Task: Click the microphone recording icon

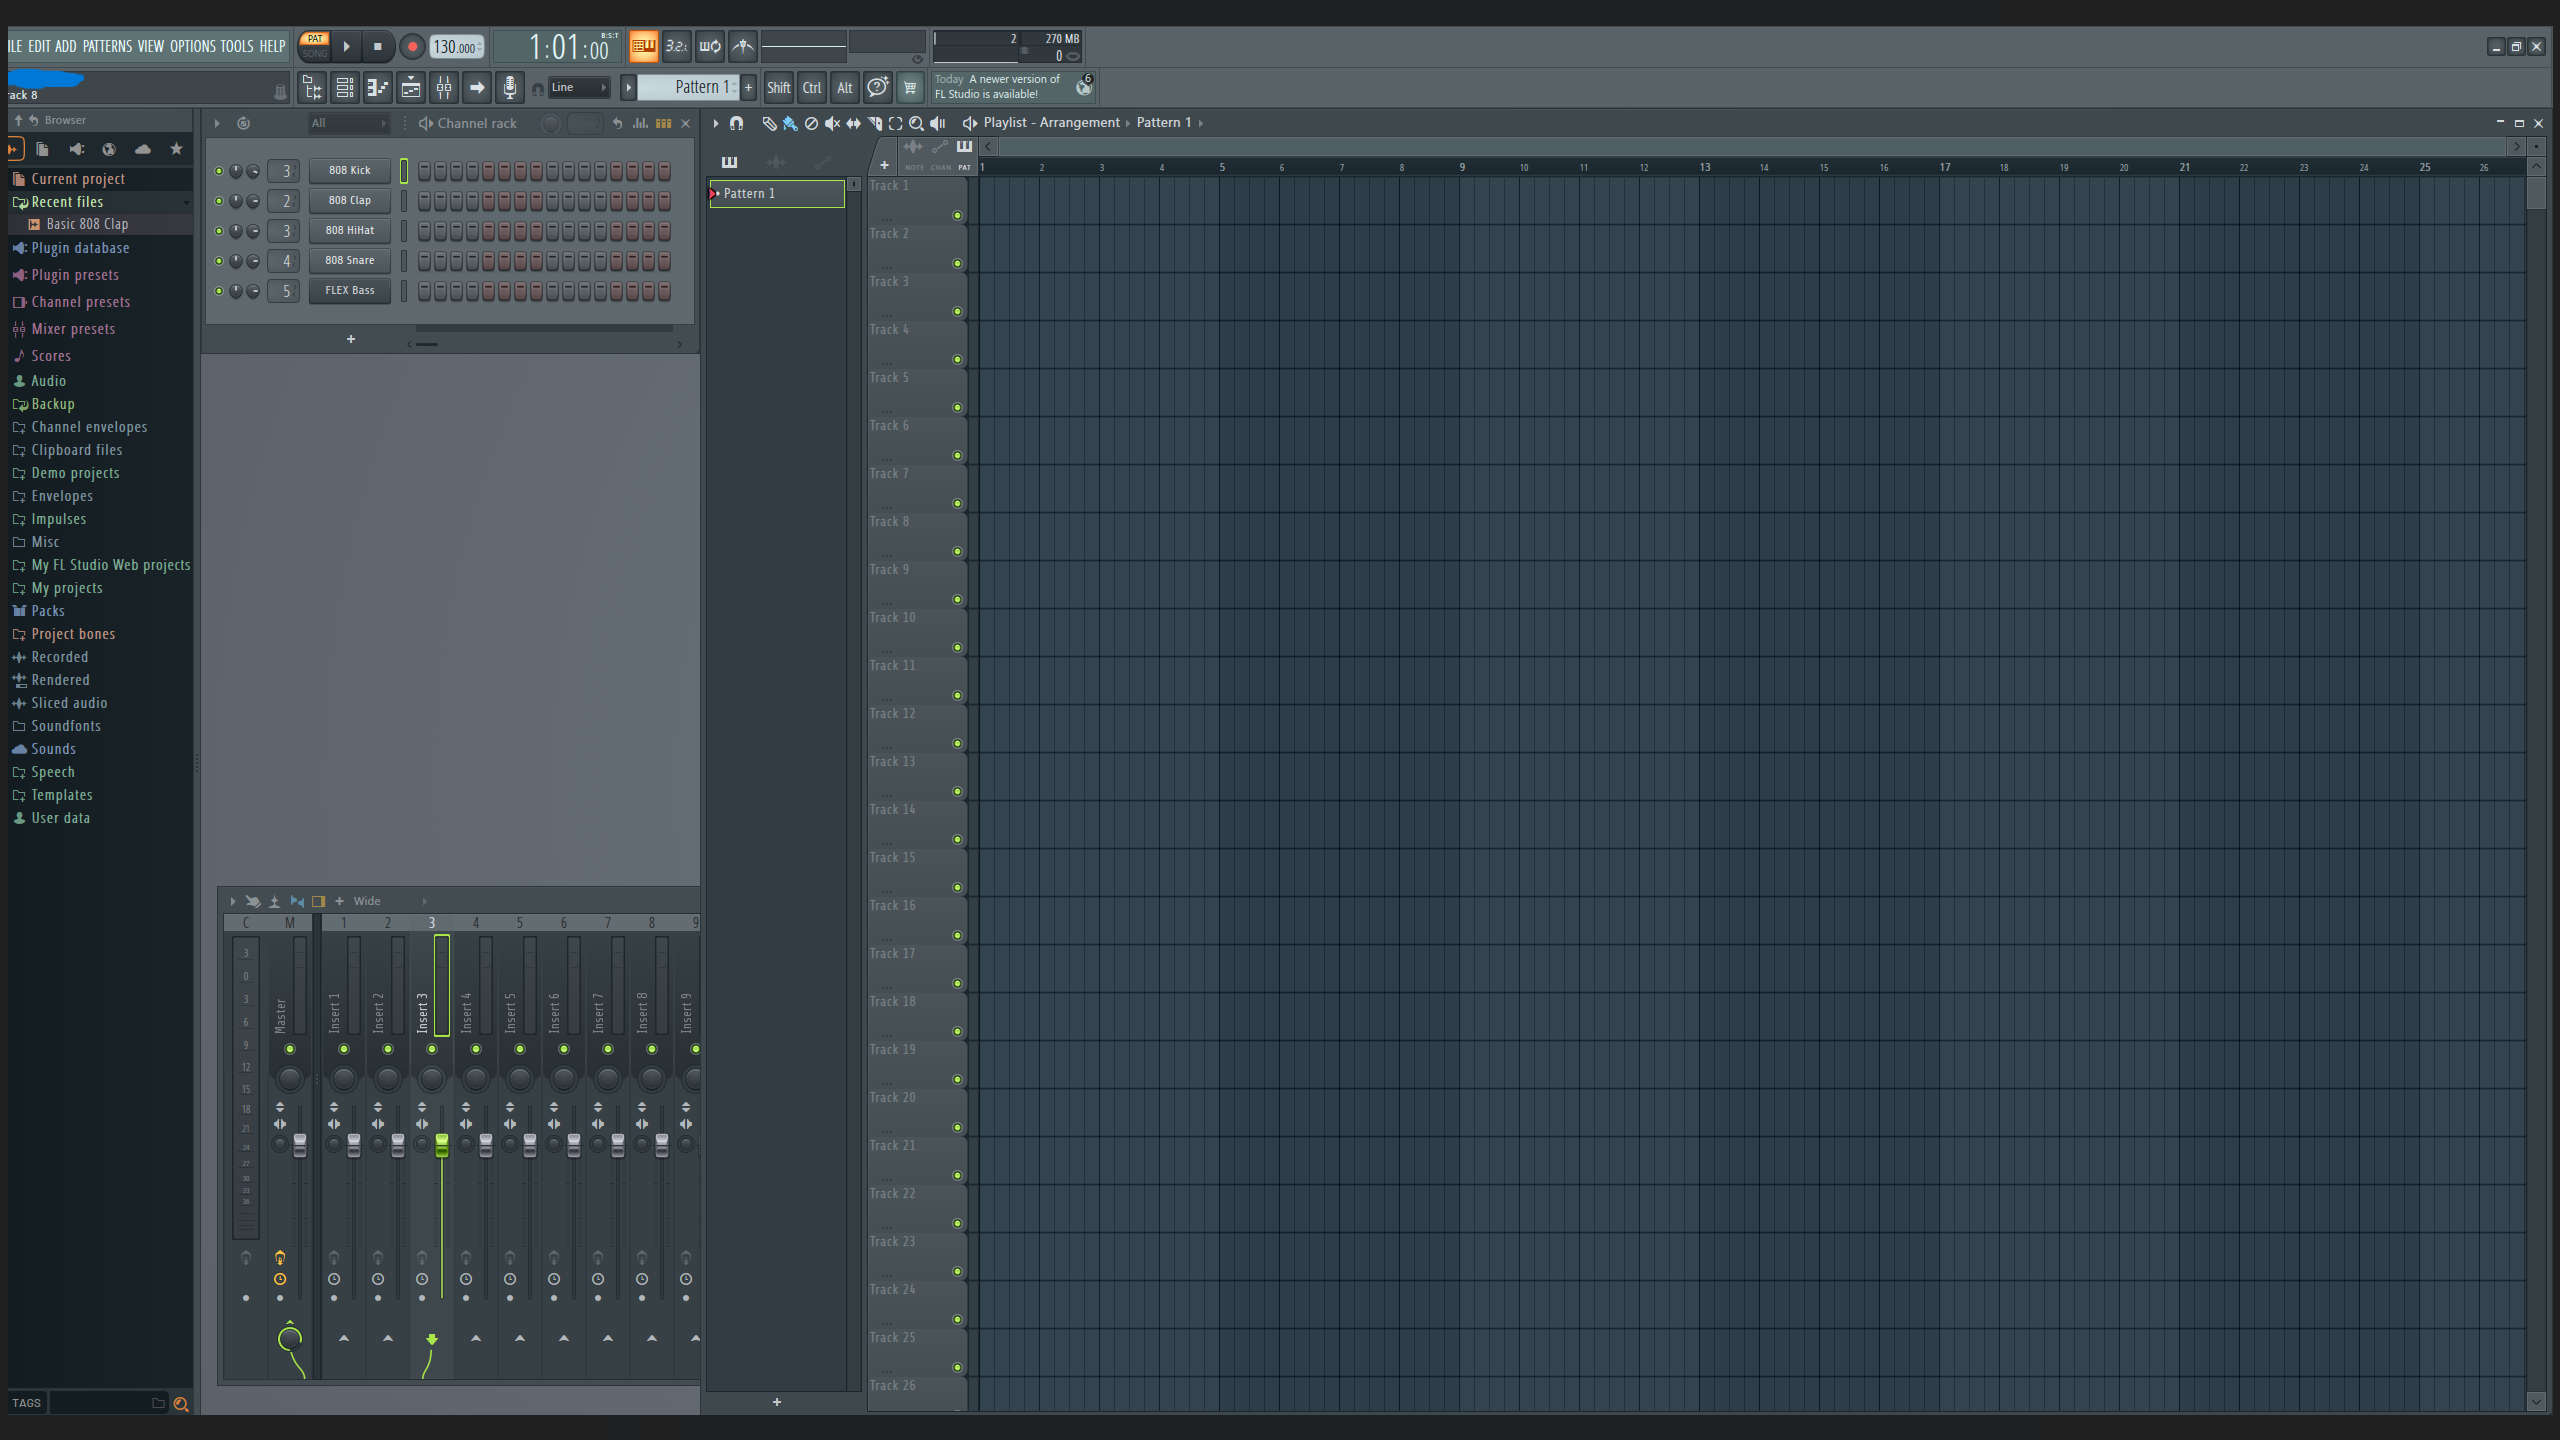Action: (510, 88)
